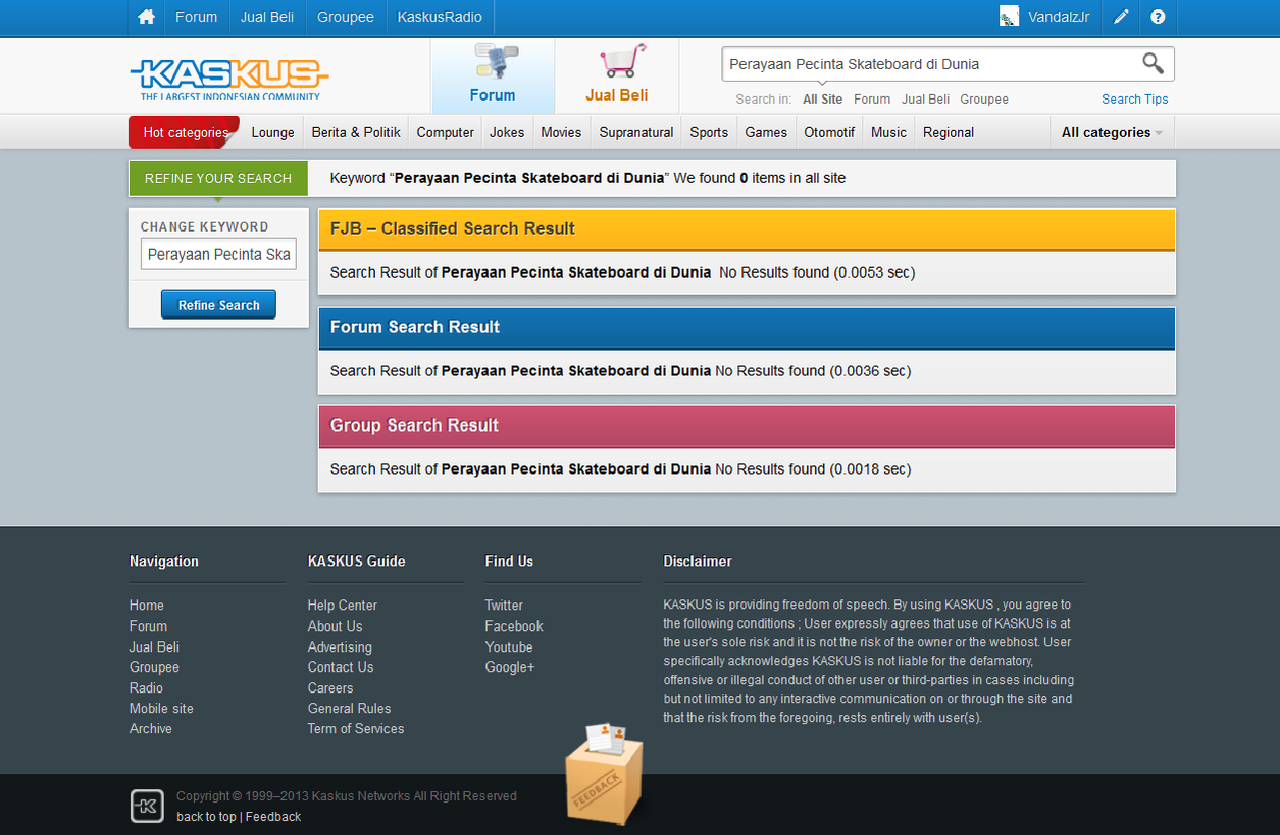The width and height of the screenshot is (1280, 835).
Task: Open Radio link in footer
Action: tap(146, 688)
